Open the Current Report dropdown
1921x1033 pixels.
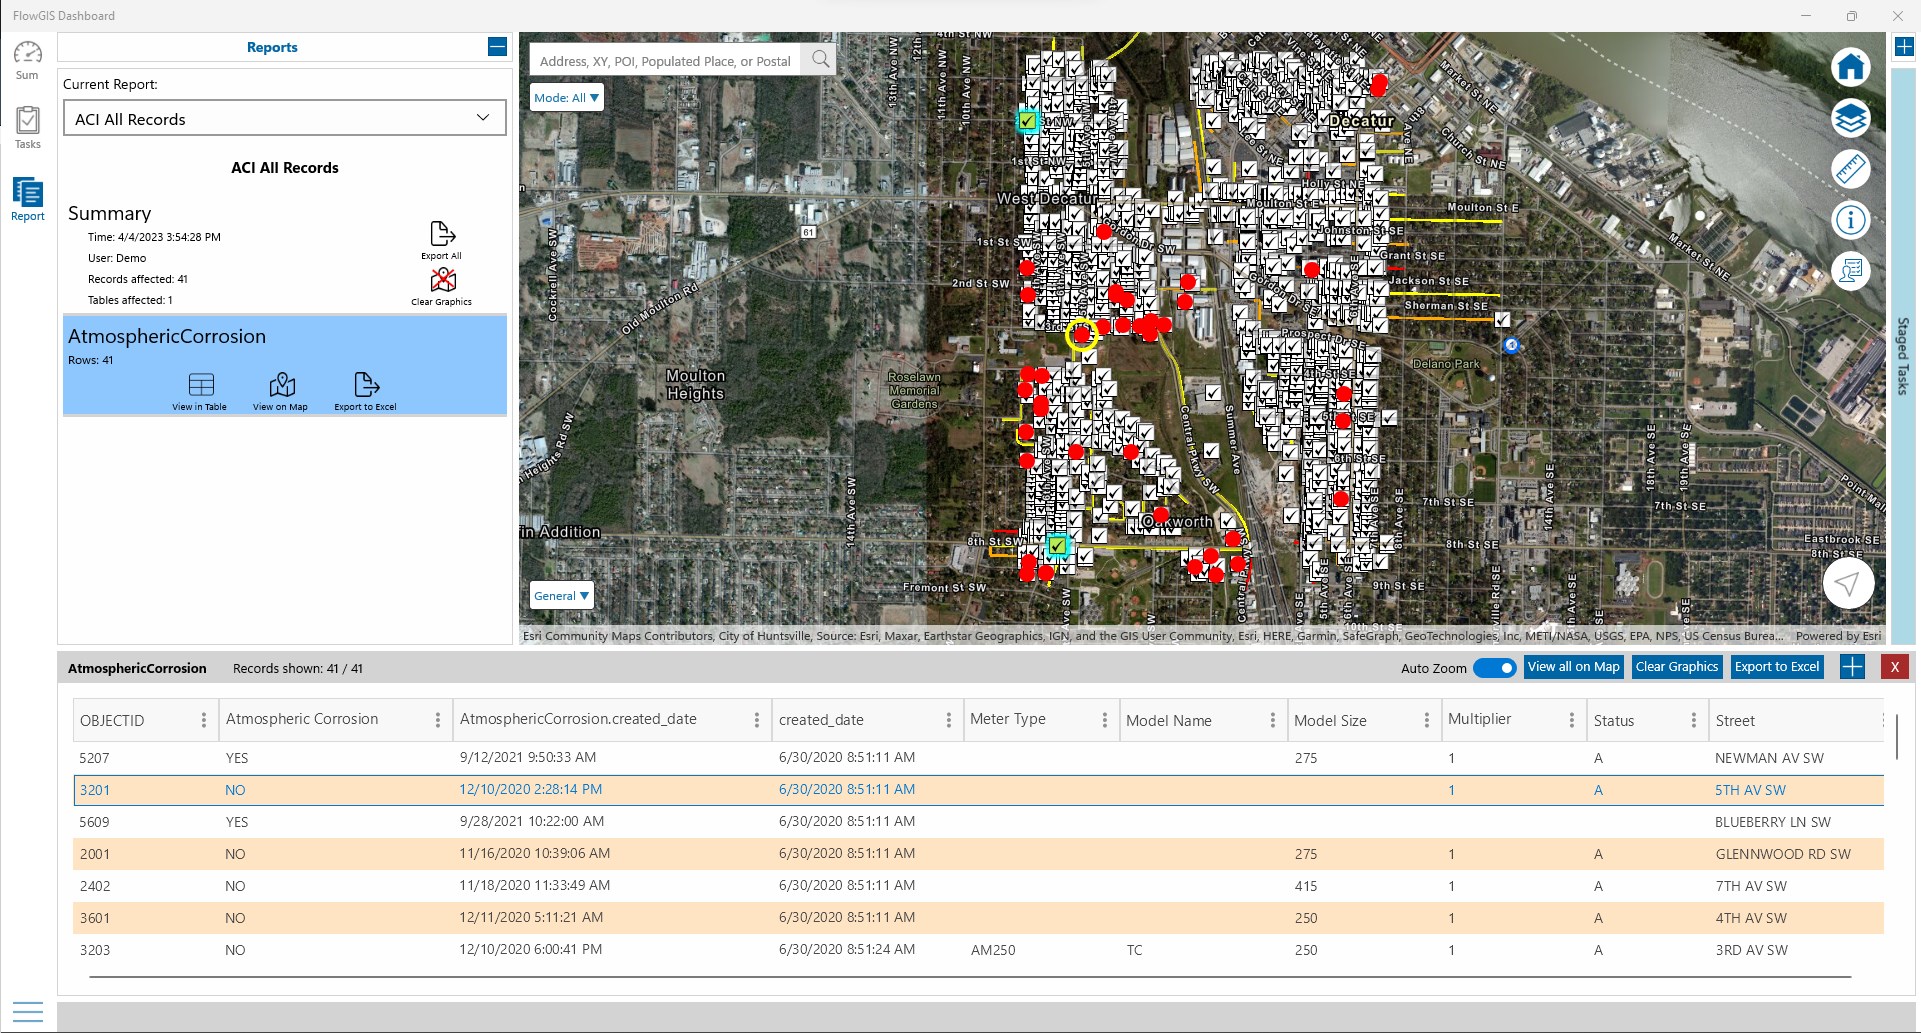click(x=285, y=119)
